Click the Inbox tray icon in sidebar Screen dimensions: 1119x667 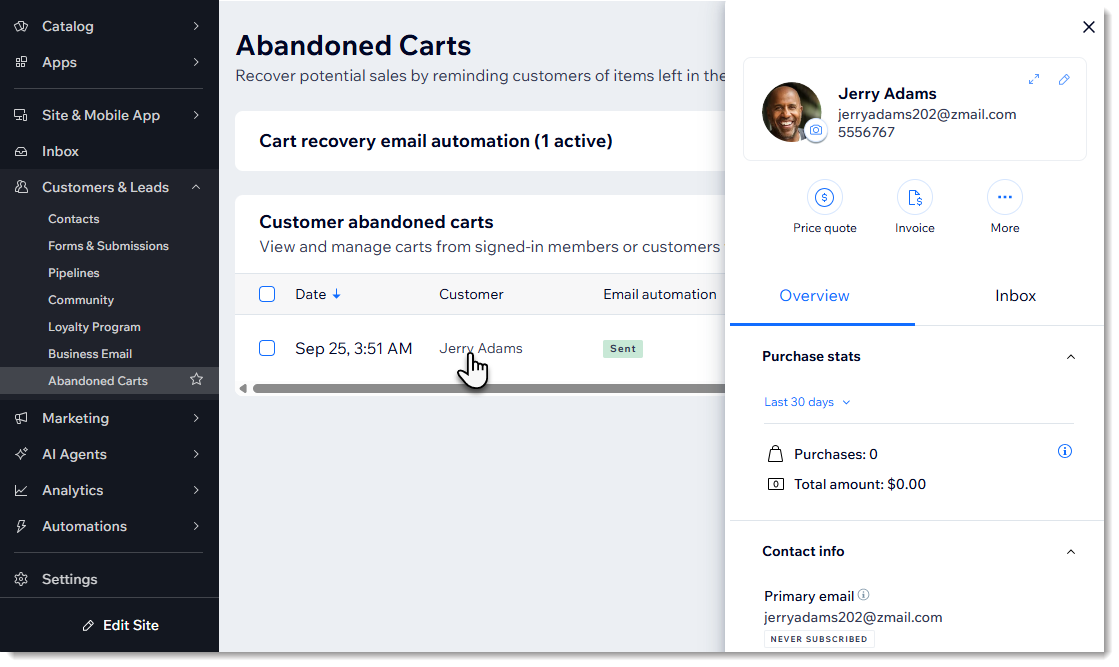point(21,151)
